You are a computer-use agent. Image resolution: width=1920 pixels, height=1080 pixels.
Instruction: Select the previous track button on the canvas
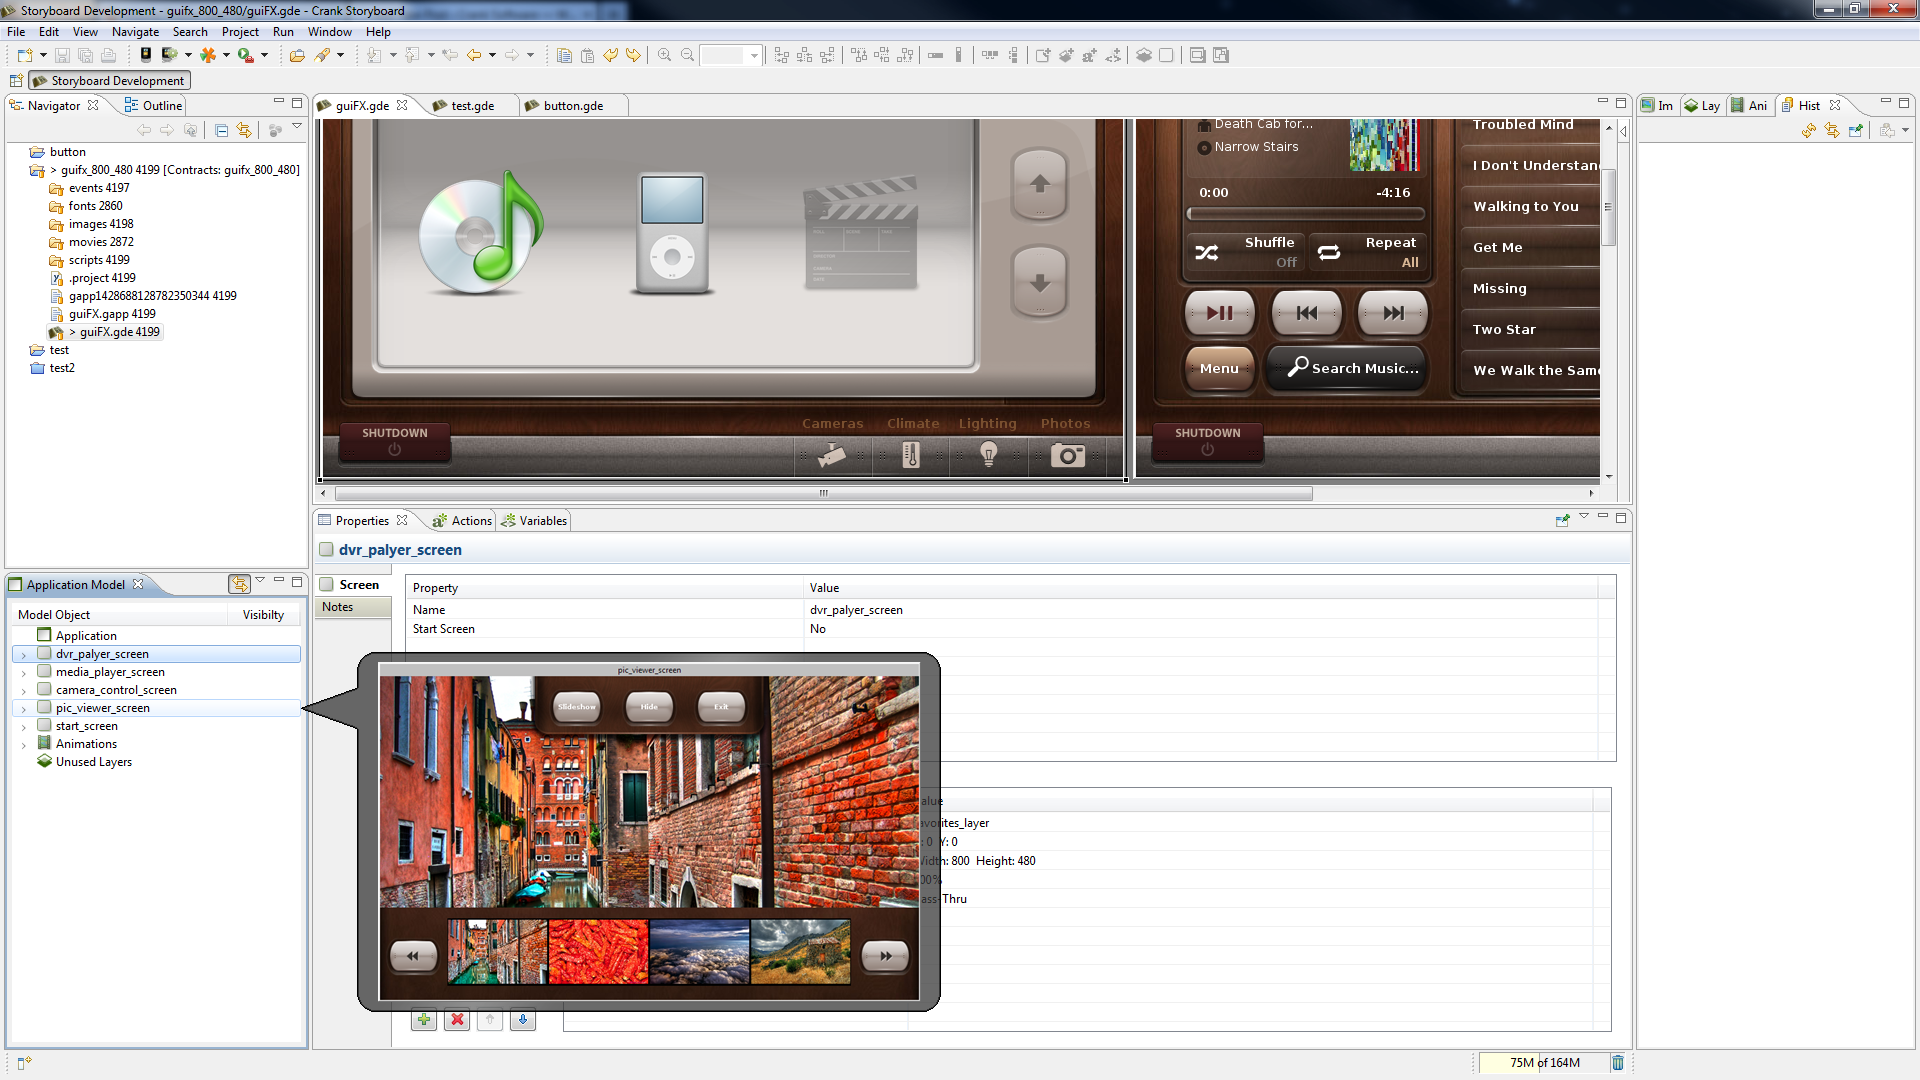1306,313
